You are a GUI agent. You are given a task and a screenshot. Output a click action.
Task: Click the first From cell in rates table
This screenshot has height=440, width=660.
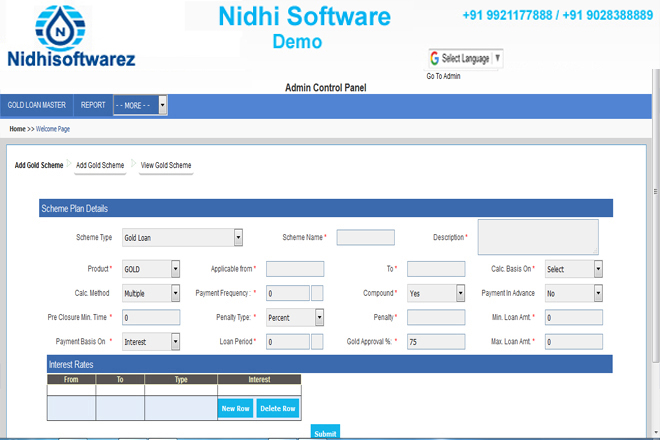click(71, 390)
